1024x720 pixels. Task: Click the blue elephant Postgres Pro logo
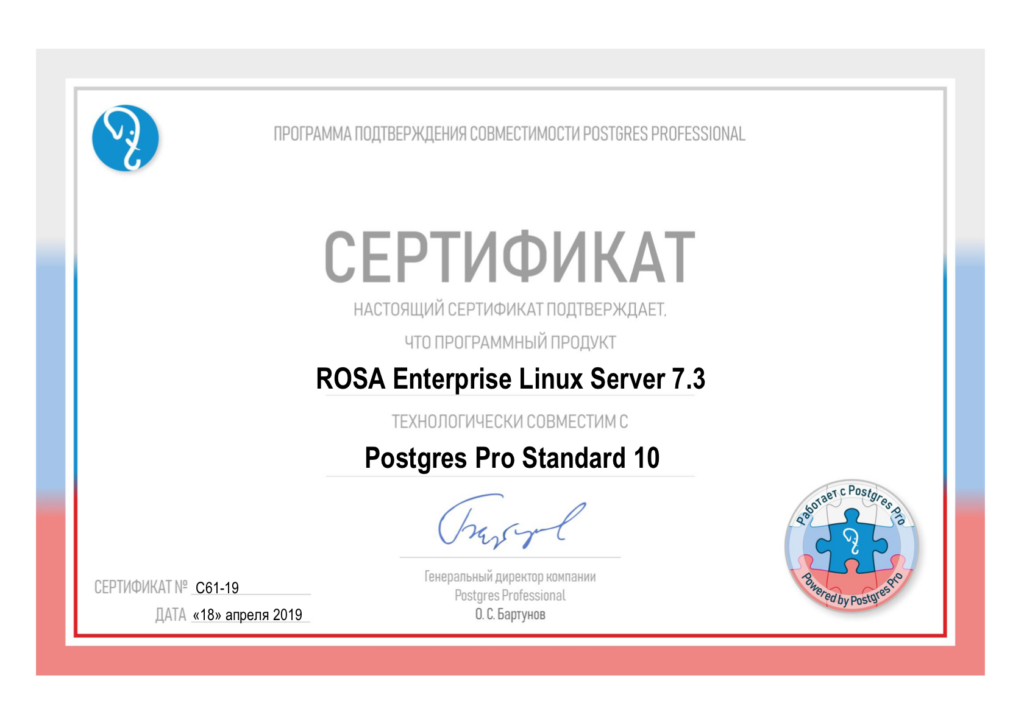pos(125,138)
